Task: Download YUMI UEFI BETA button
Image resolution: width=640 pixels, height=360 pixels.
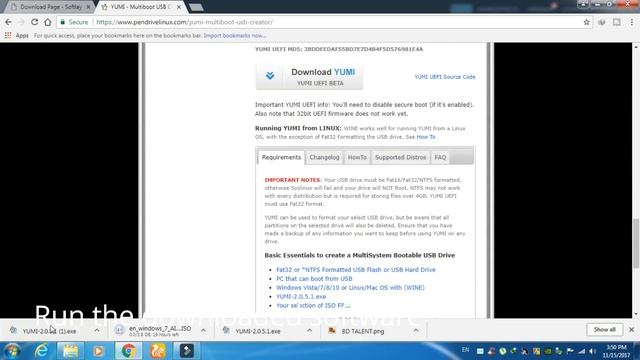Action: 309,76
